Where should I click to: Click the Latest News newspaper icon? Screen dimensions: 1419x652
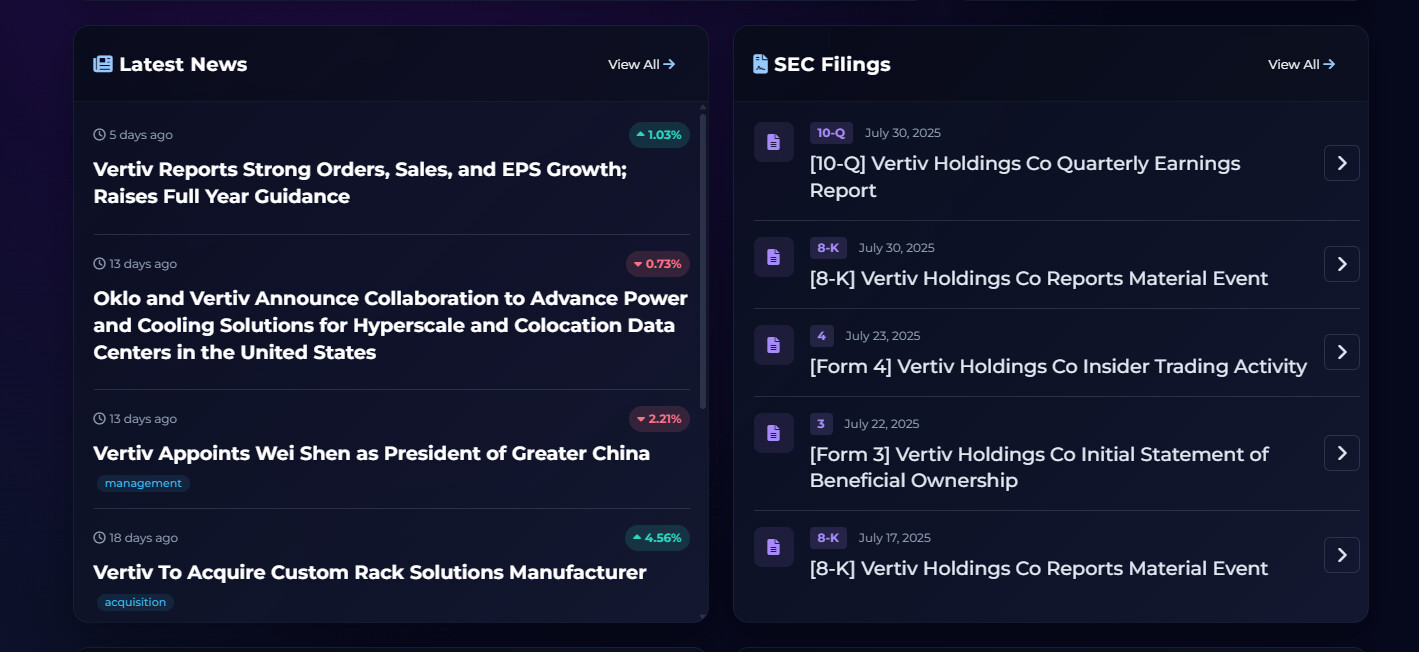pos(103,64)
